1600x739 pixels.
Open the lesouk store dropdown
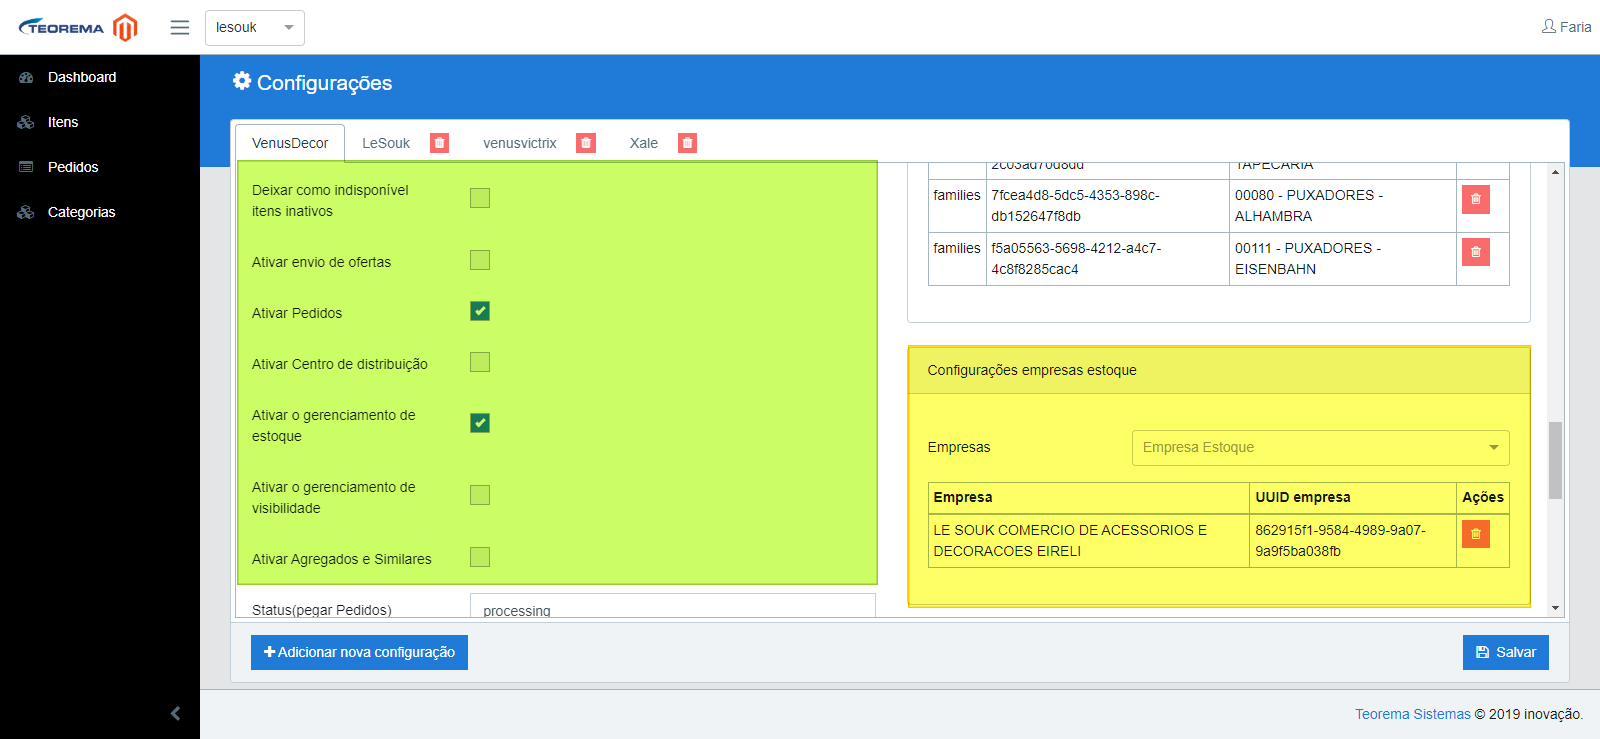[x=255, y=28]
